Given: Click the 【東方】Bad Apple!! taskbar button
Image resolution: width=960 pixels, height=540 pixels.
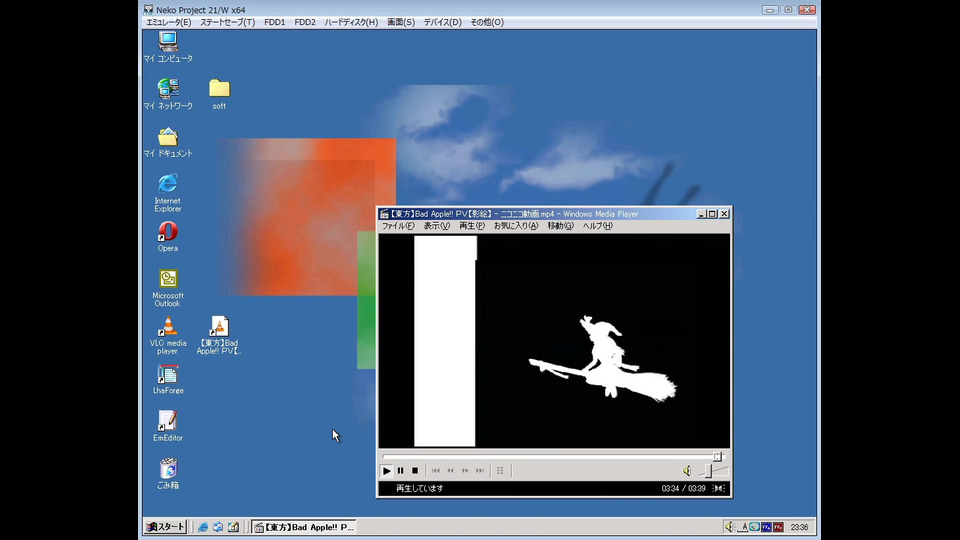Looking at the screenshot, I should pyautogui.click(x=304, y=527).
